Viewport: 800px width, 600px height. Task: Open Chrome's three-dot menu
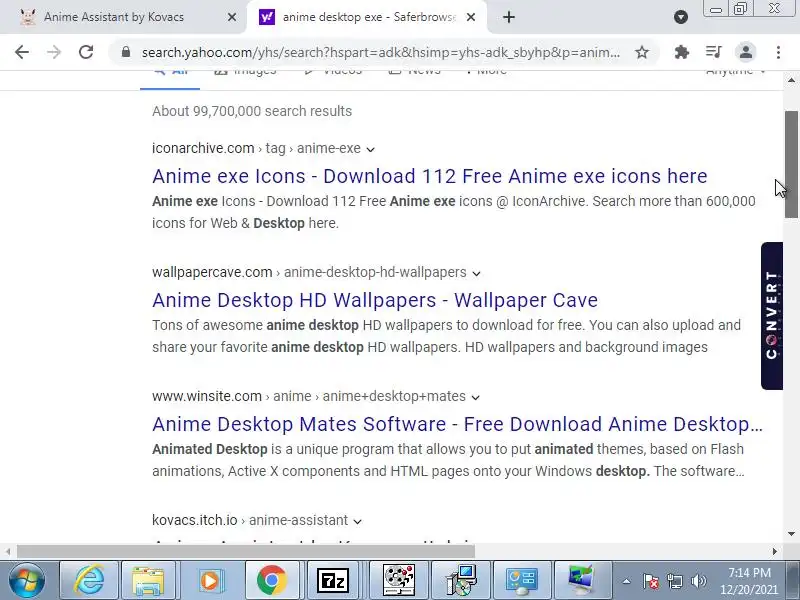click(778, 52)
